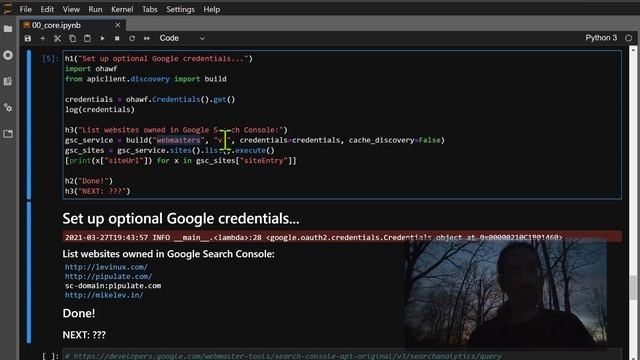This screenshot has width=640, height=360.
Task: Click the Jupyter logo icon
Action: (x=7, y=9)
